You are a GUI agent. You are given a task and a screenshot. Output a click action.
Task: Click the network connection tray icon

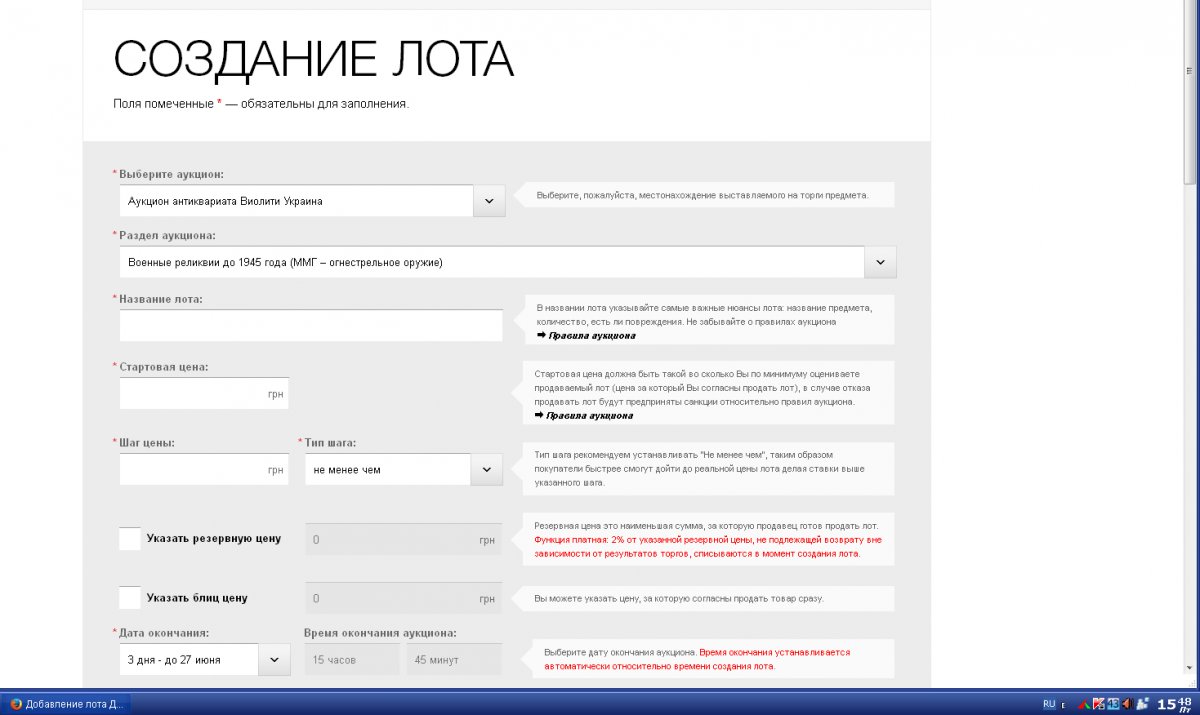click(x=1141, y=704)
